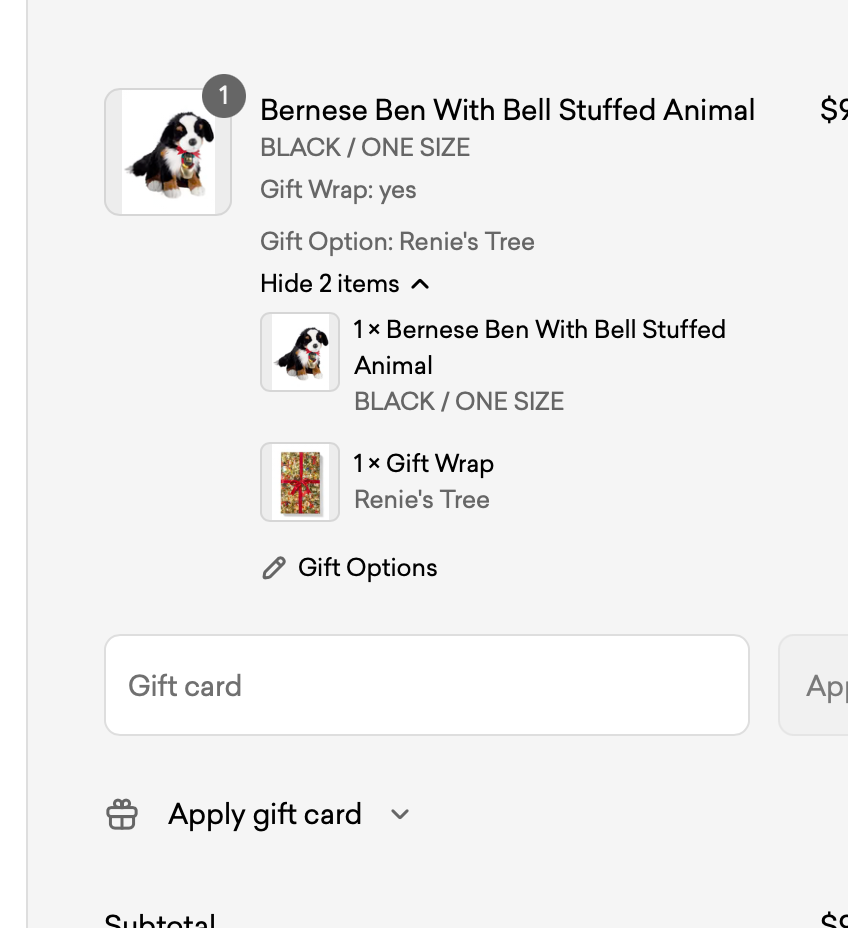848x928 pixels.
Task: Click the Bernese Ben With Bell product title
Action: (507, 110)
